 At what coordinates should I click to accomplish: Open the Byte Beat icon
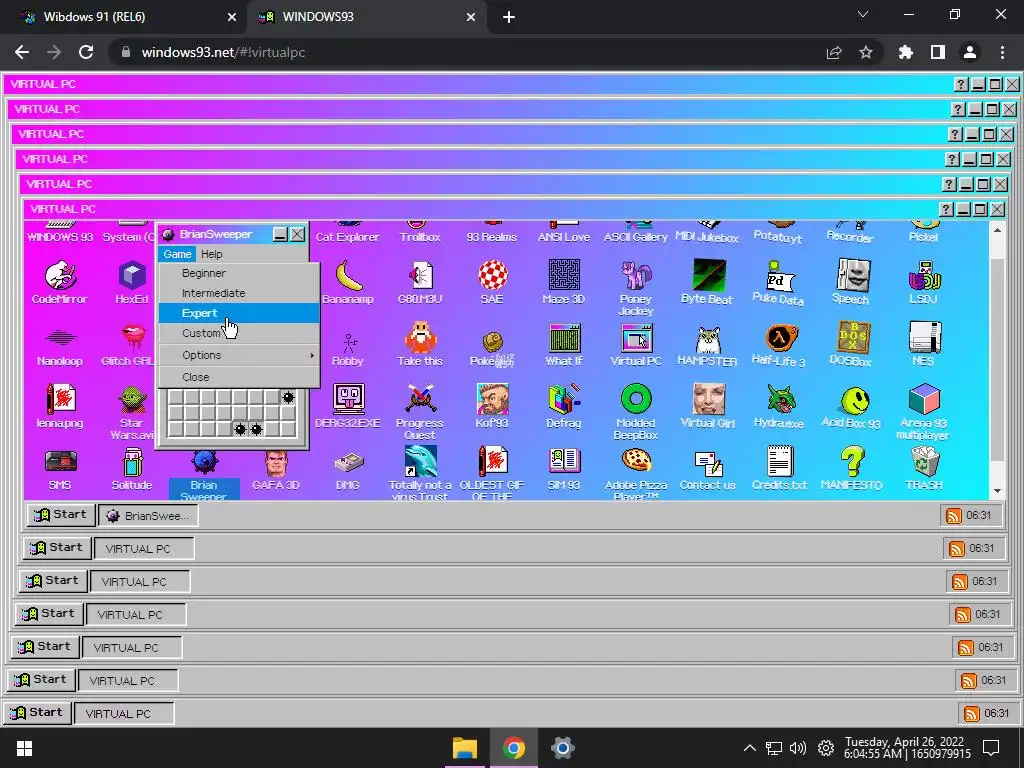pyautogui.click(x=707, y=281)
